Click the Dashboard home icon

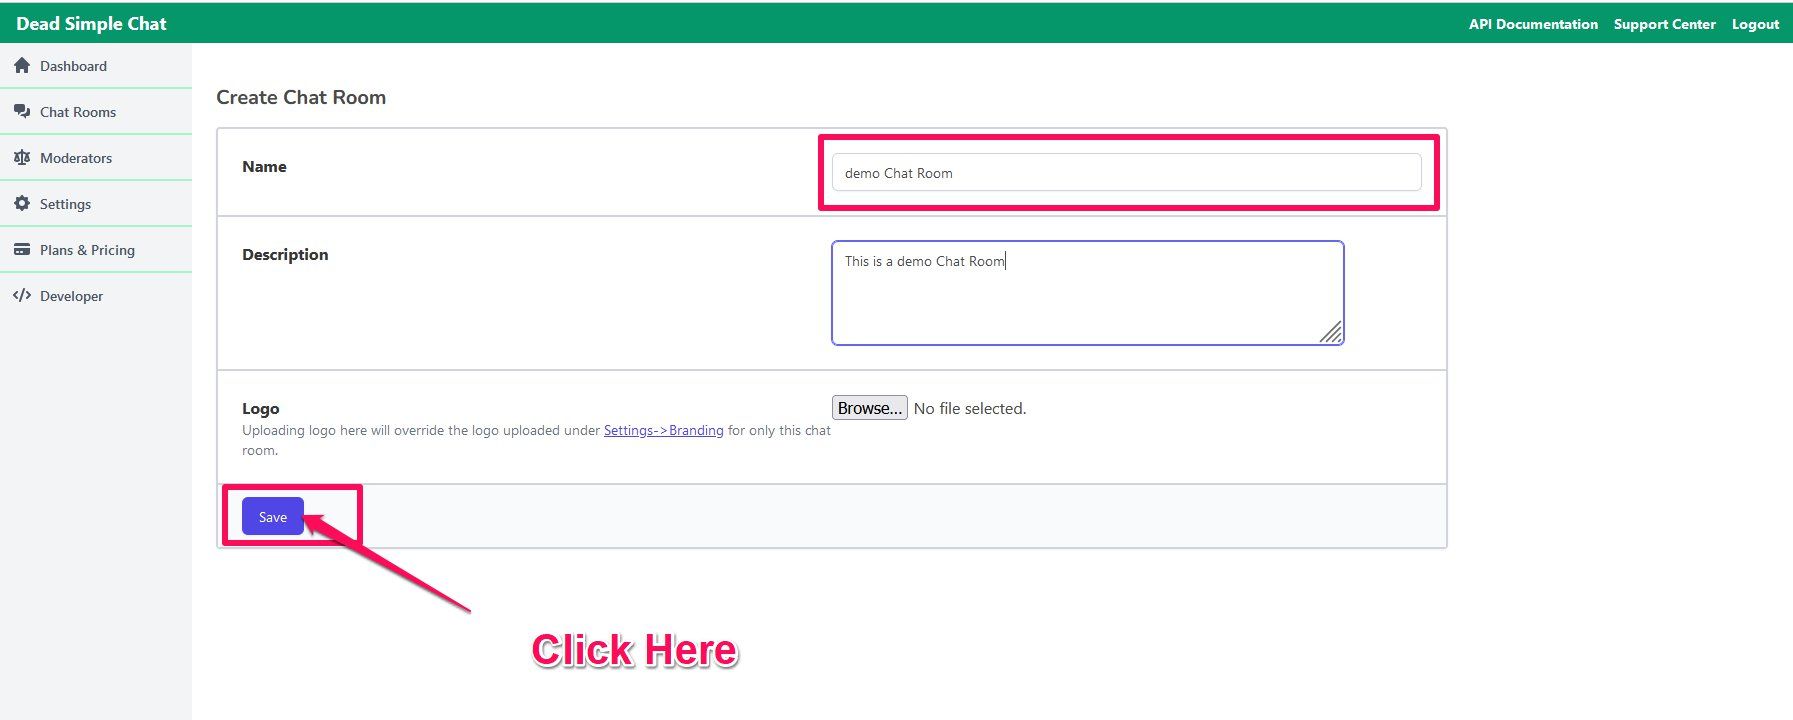(22, 65)
